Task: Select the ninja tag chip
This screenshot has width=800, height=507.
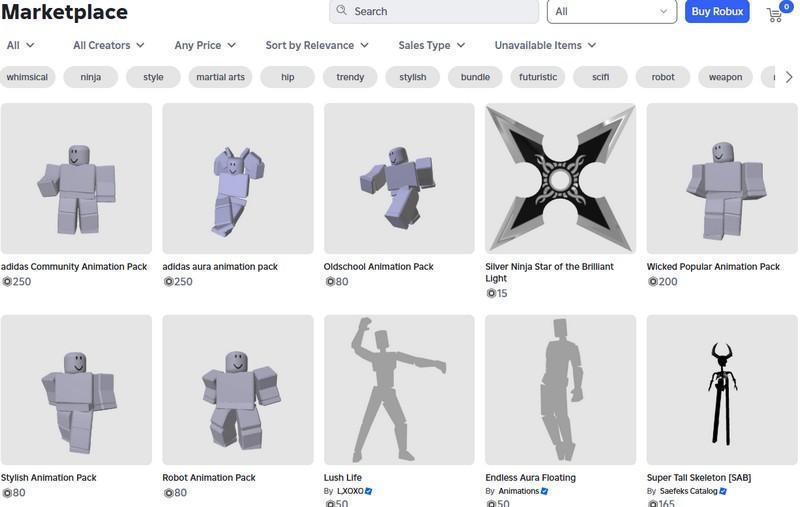Action: [x=91, y=77]
